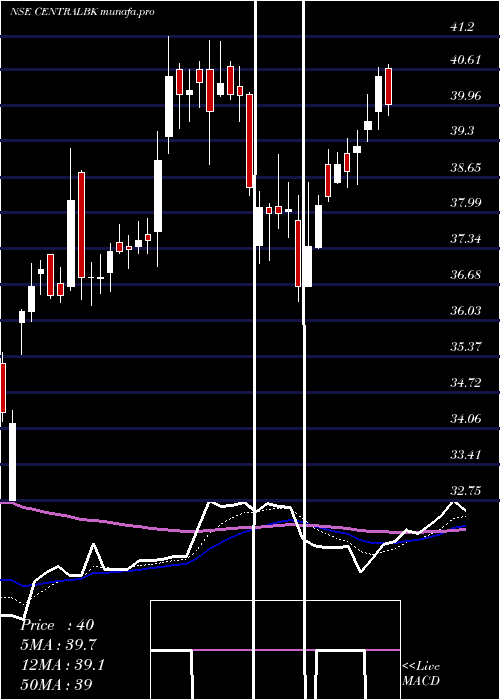This screenshot has width=500, height=700.
Task: Click the last red candlestick near 40.61
Action: coord(388,87)
